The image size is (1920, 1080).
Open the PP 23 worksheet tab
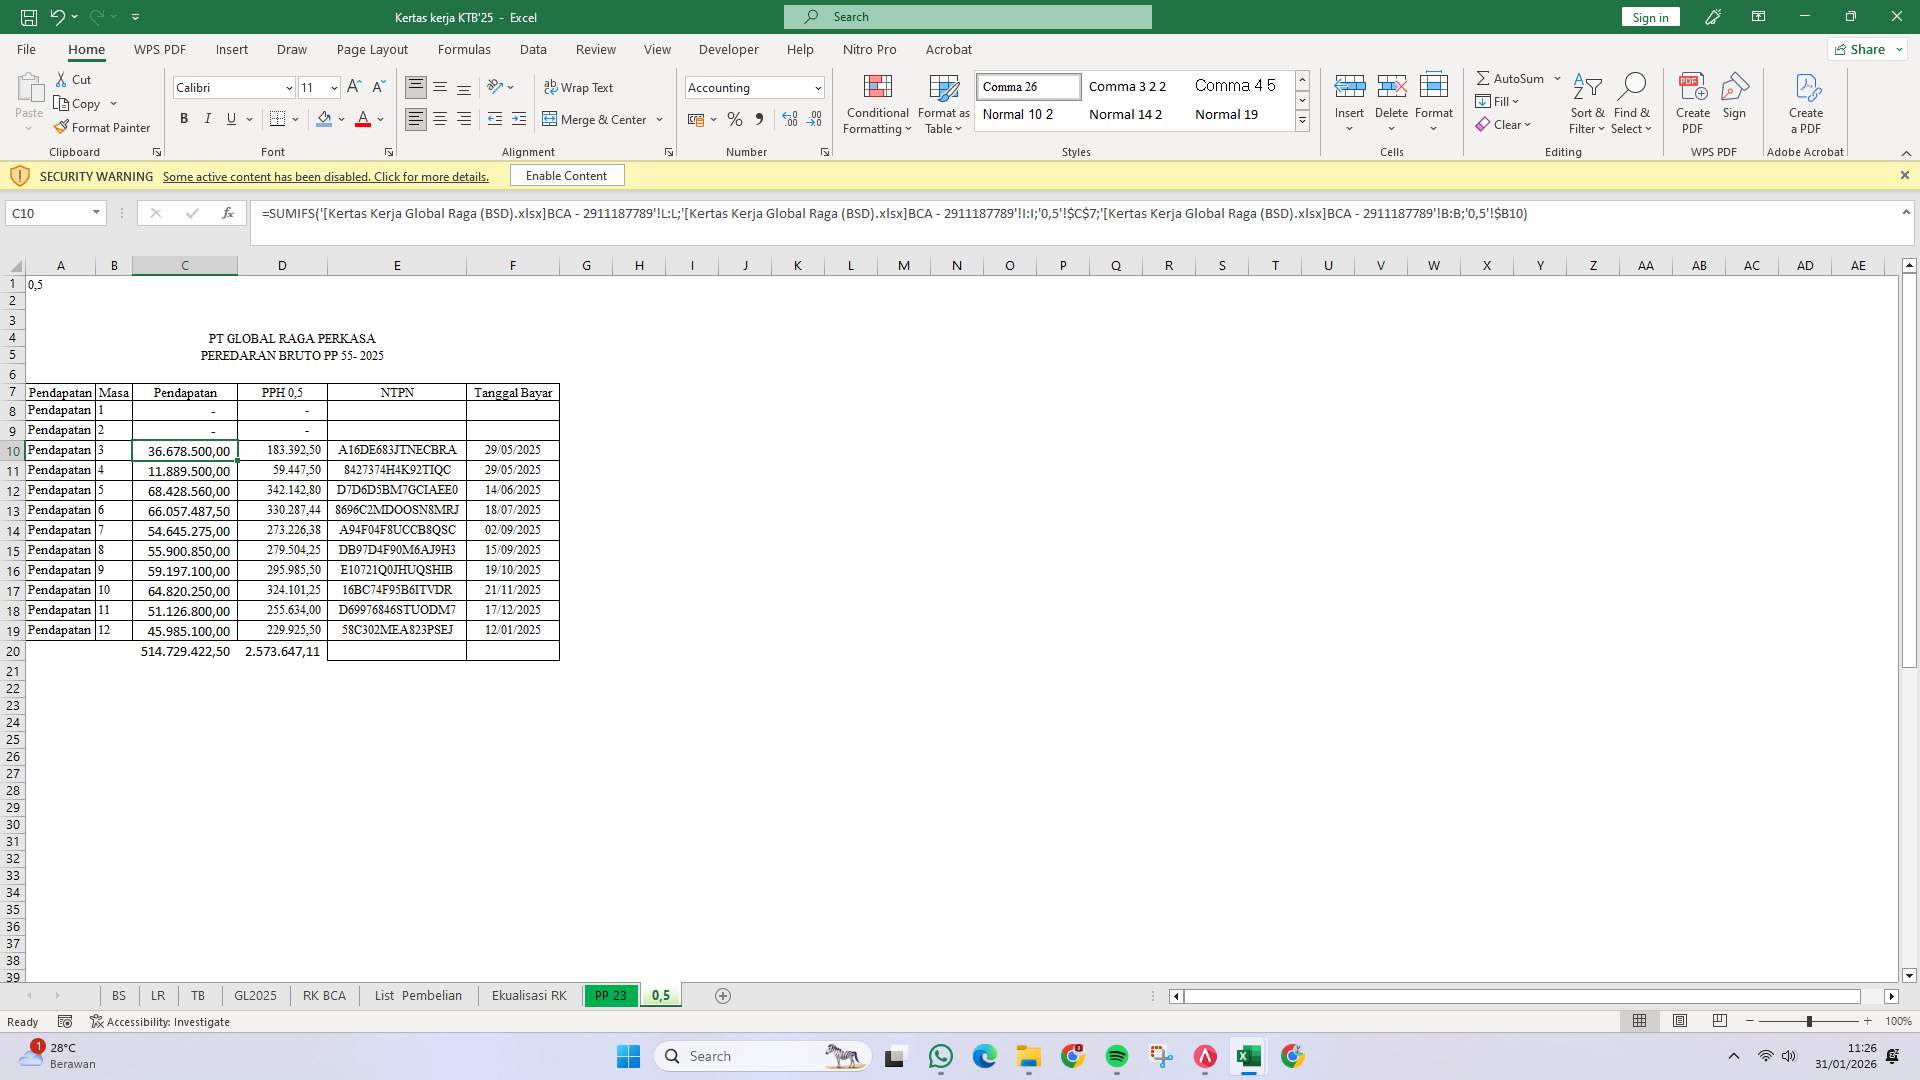click(610, 995)
